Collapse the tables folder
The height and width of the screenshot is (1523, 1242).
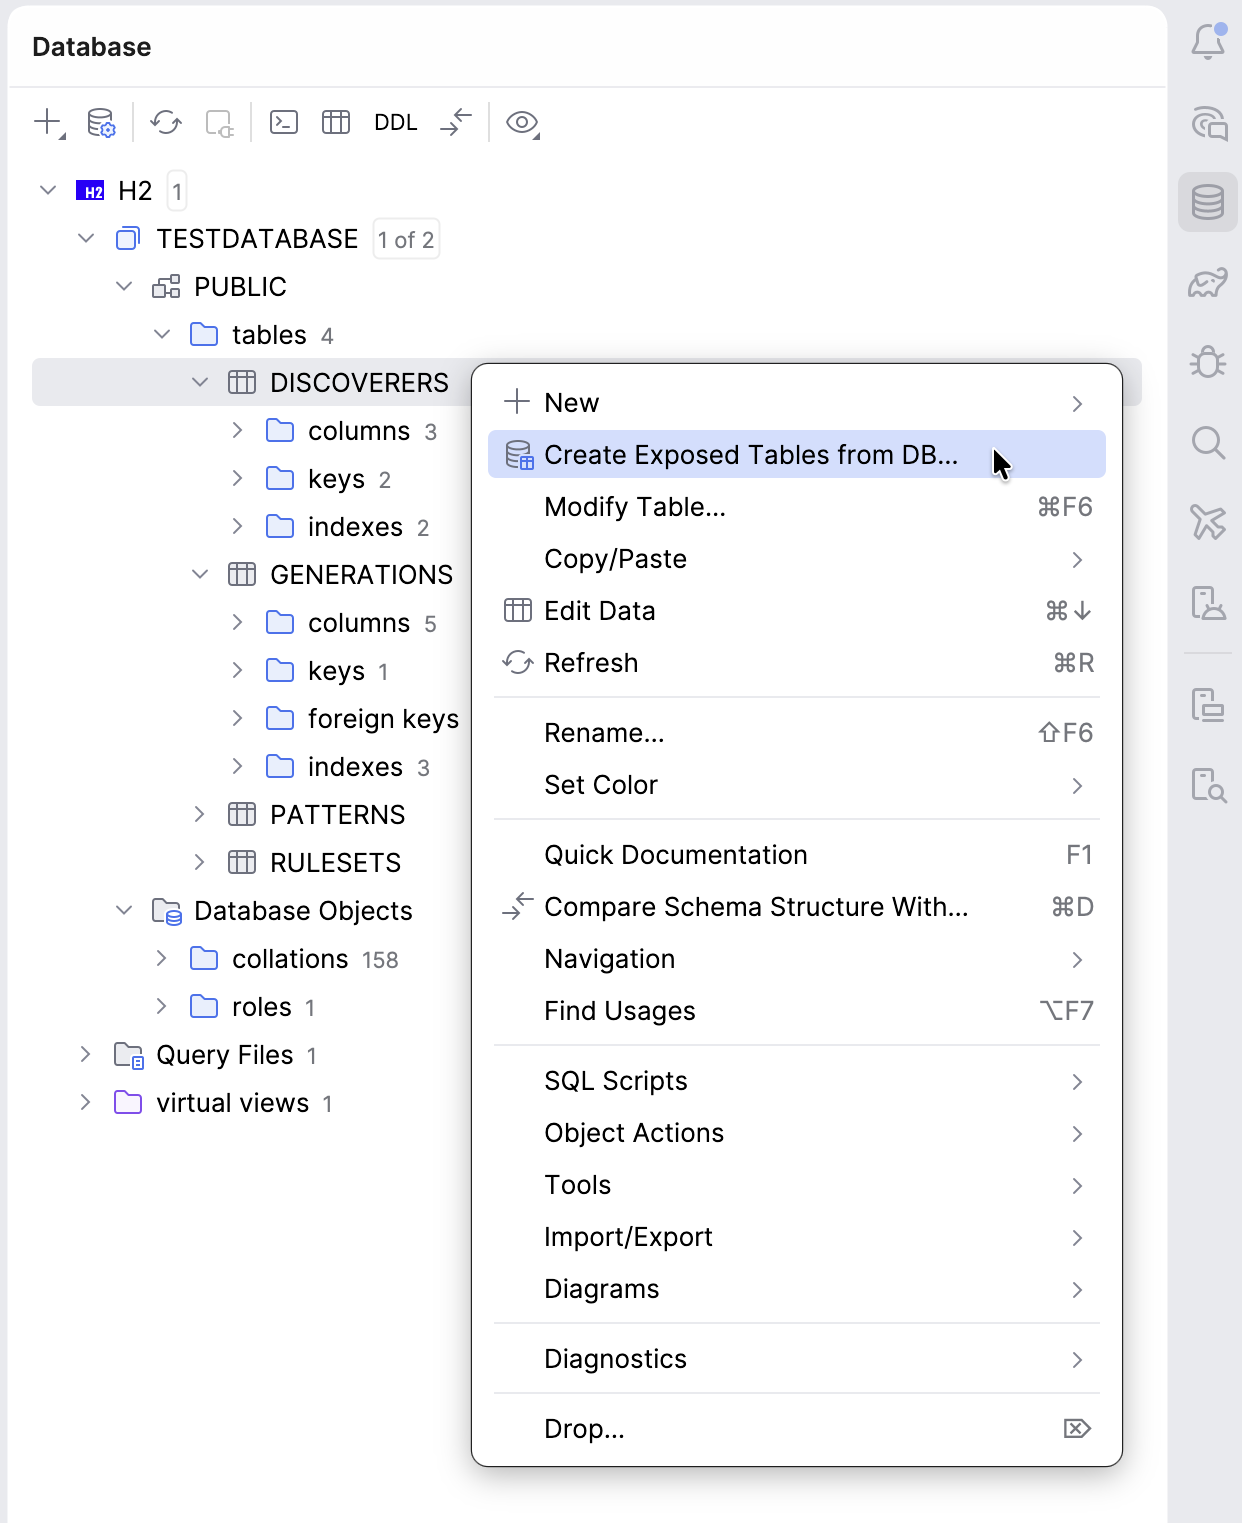pos(162,334)
